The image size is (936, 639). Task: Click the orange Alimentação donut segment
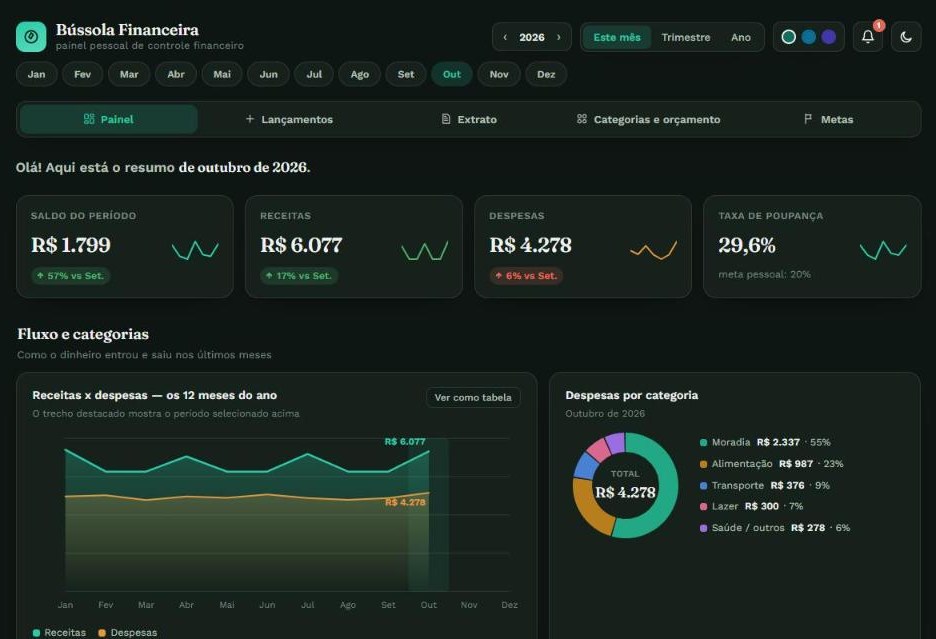(x=588, y=510)
